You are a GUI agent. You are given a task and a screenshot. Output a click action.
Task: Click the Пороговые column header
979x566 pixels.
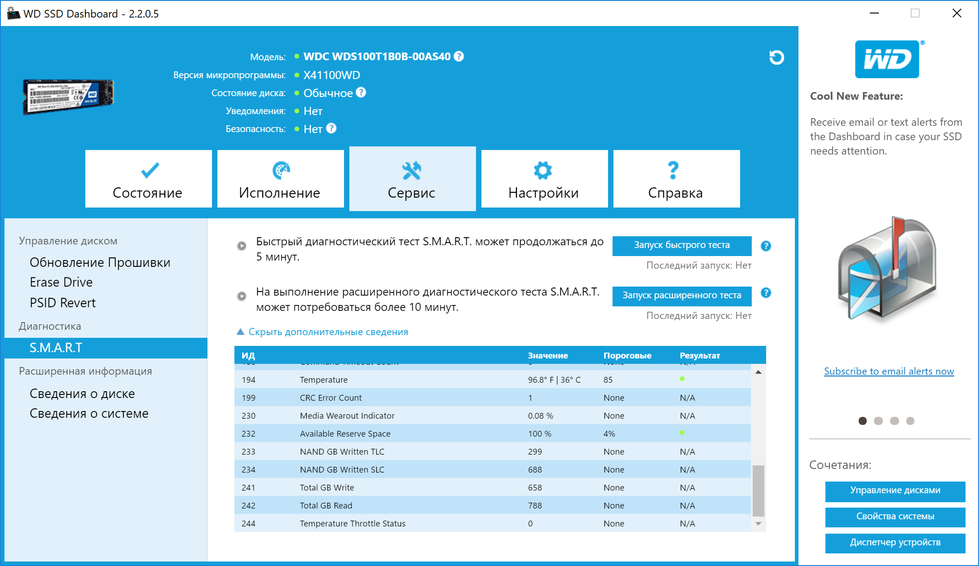click(x=627, y=356)
